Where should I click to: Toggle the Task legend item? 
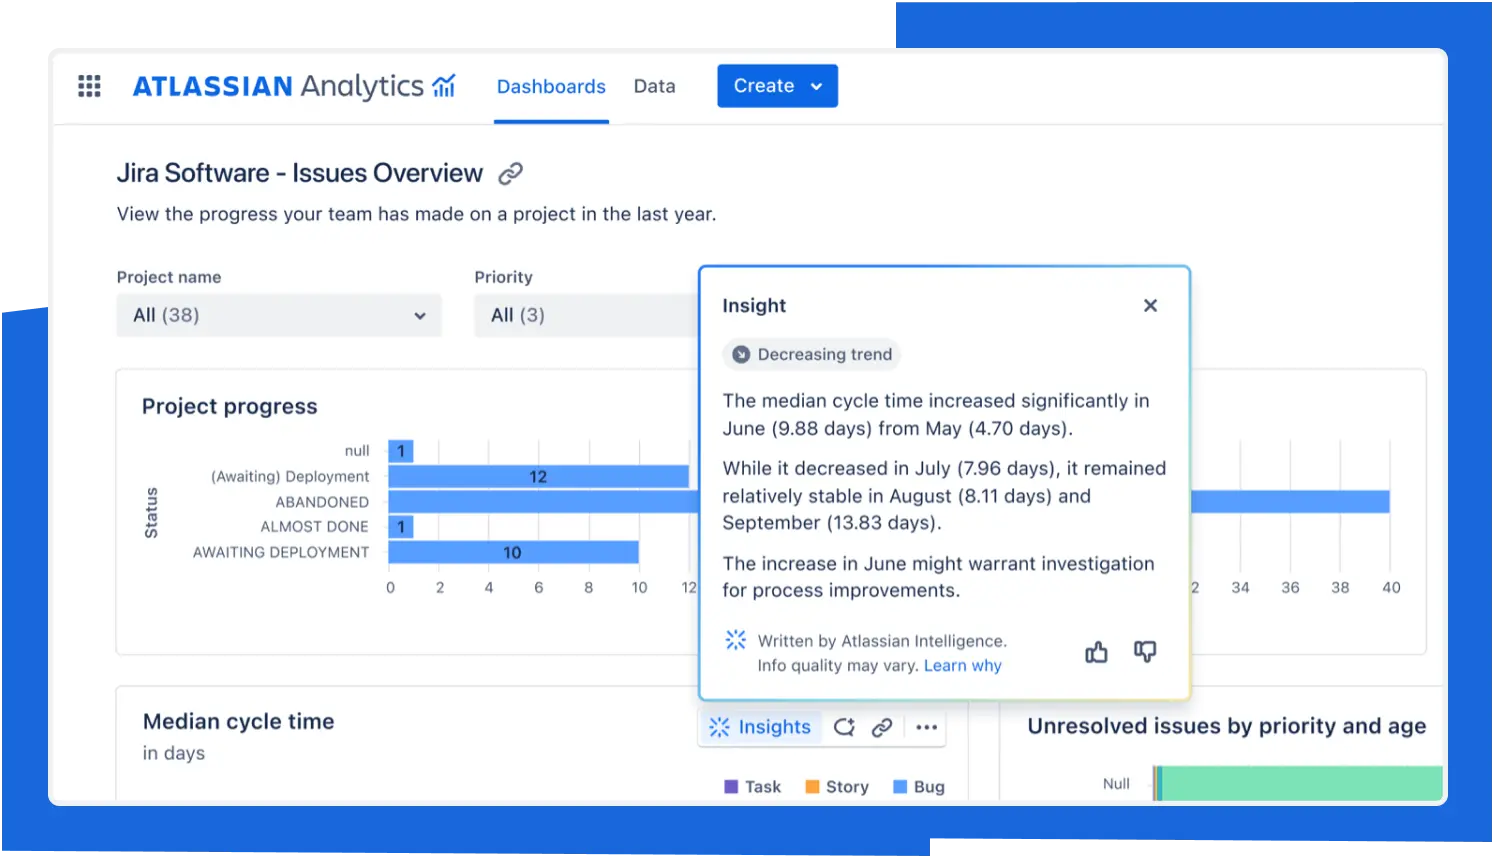pos(752,787)
